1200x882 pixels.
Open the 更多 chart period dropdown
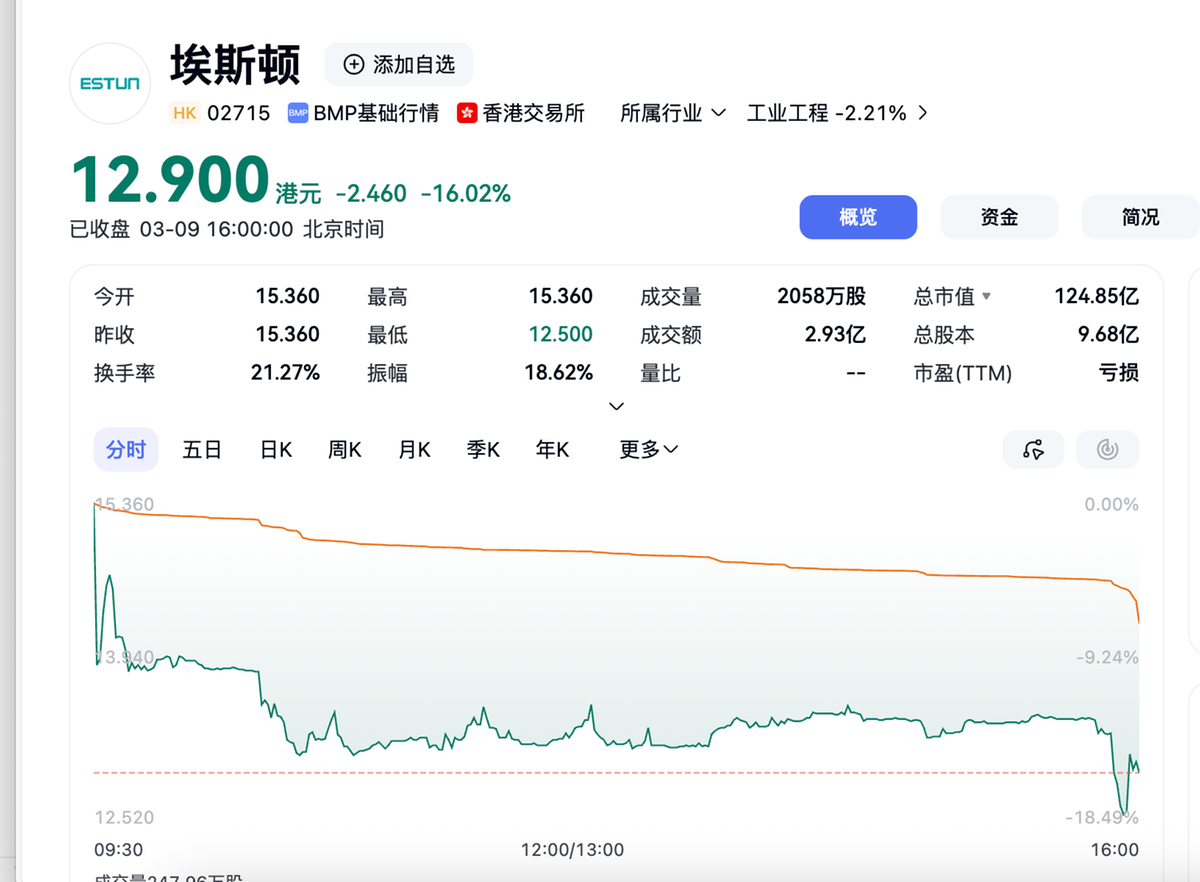[x=648, y=450]
